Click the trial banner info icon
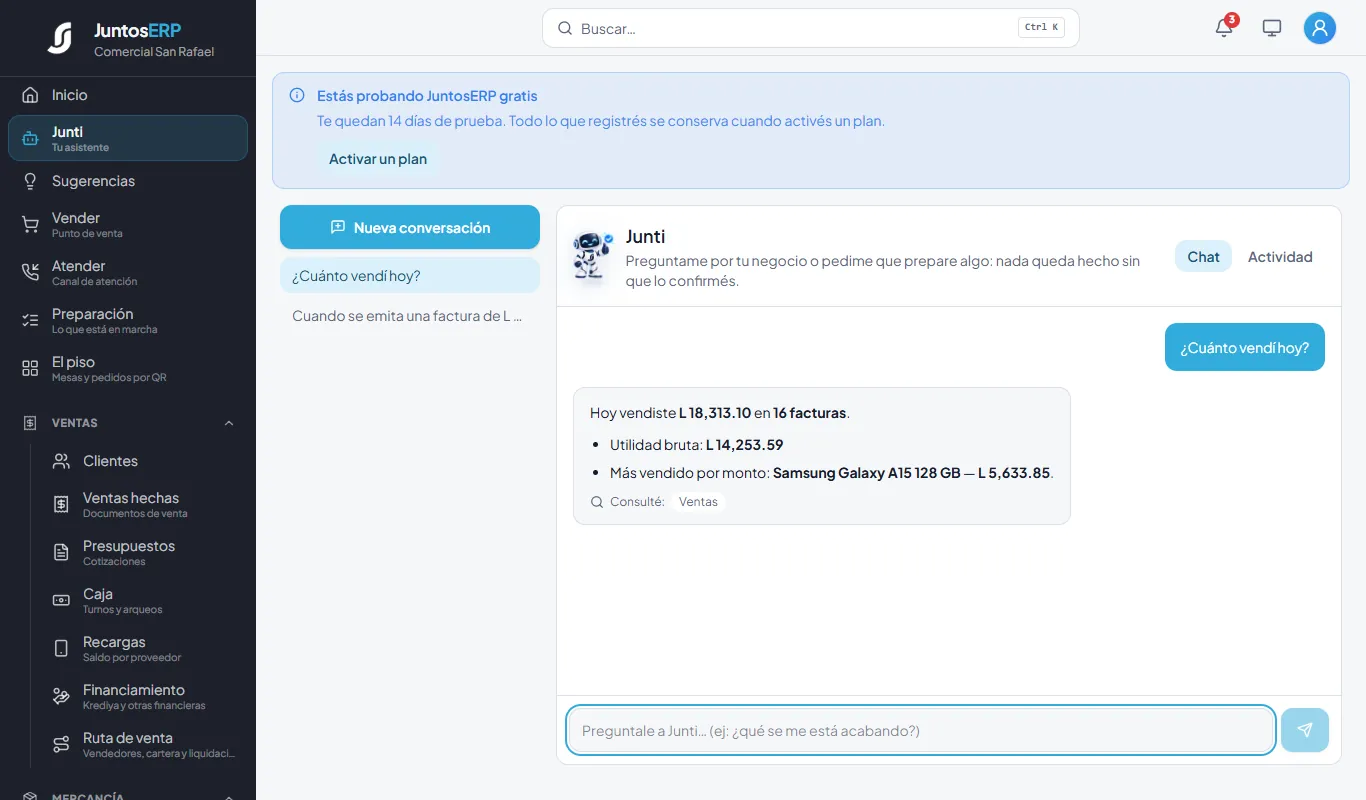The image size is (1366, 800). pos(297,96)
